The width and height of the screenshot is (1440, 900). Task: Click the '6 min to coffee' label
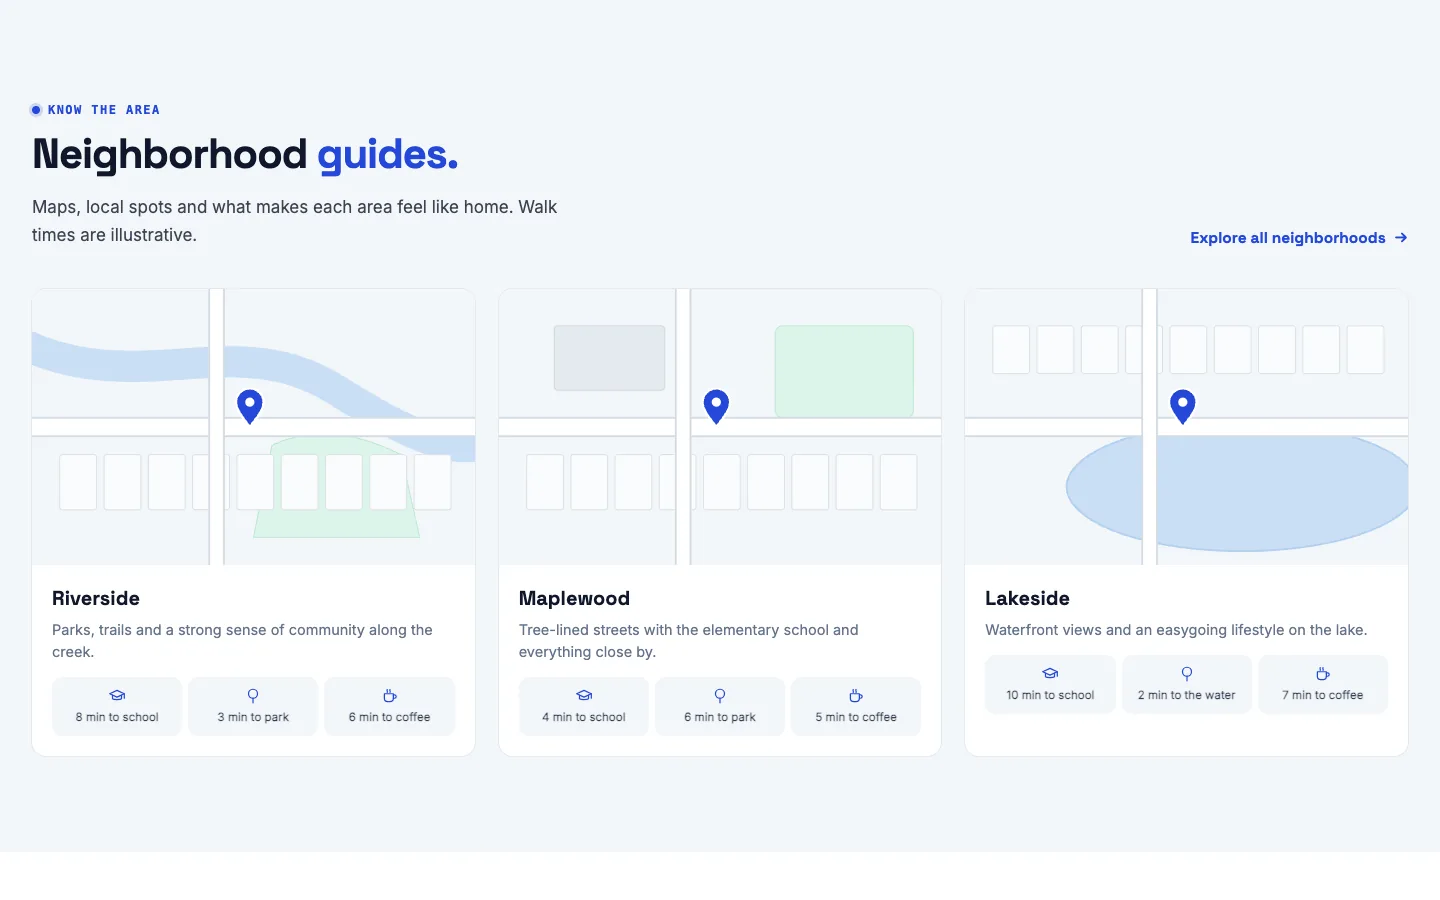pyautogui.click(x=390, y=717)
